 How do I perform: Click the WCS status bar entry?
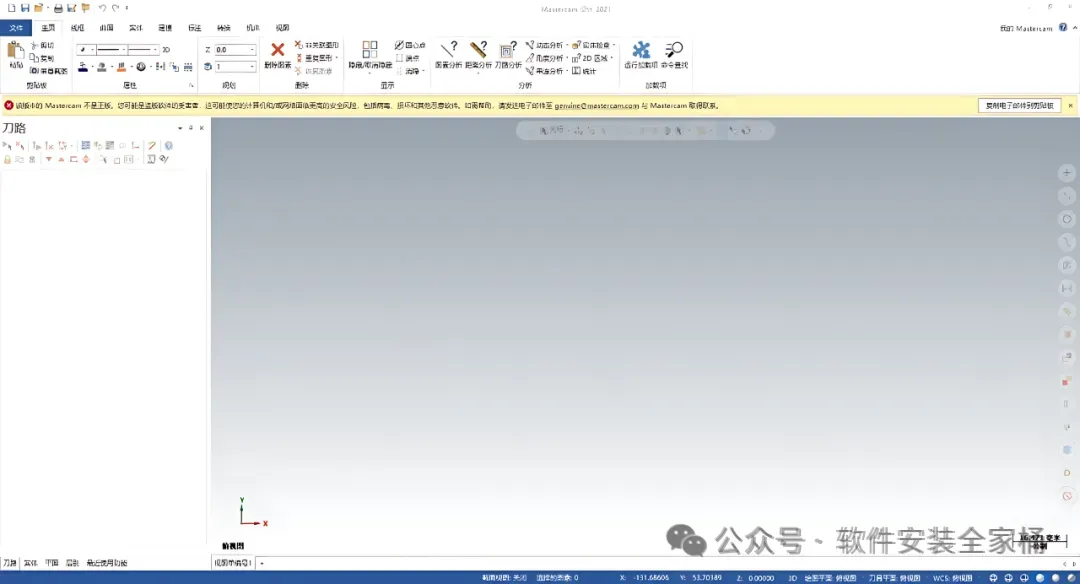click(x=953, y=578)
